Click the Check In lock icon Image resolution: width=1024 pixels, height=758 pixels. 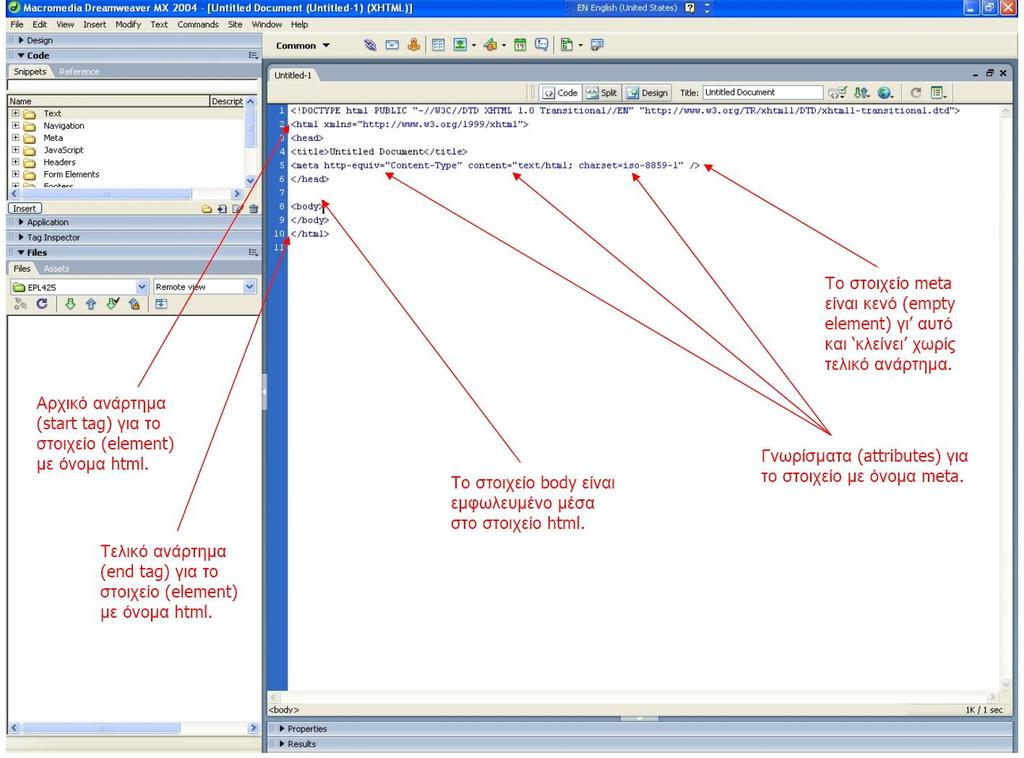[x=134, y=304]
